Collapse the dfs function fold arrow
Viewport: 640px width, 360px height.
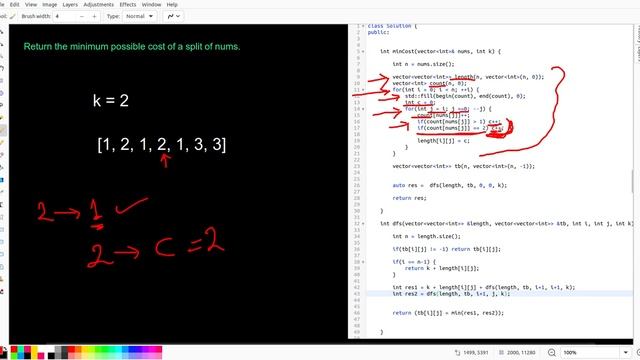[363, 224]
